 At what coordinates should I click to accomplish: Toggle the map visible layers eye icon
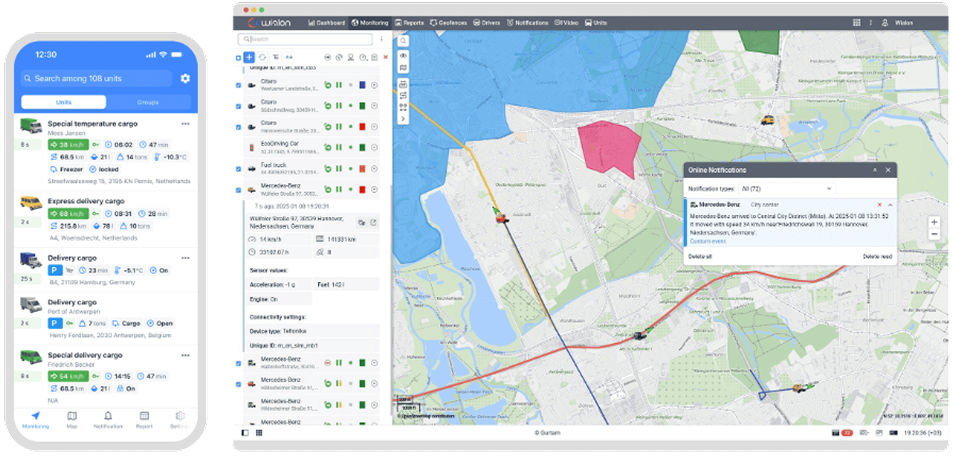tap(403, 55)
